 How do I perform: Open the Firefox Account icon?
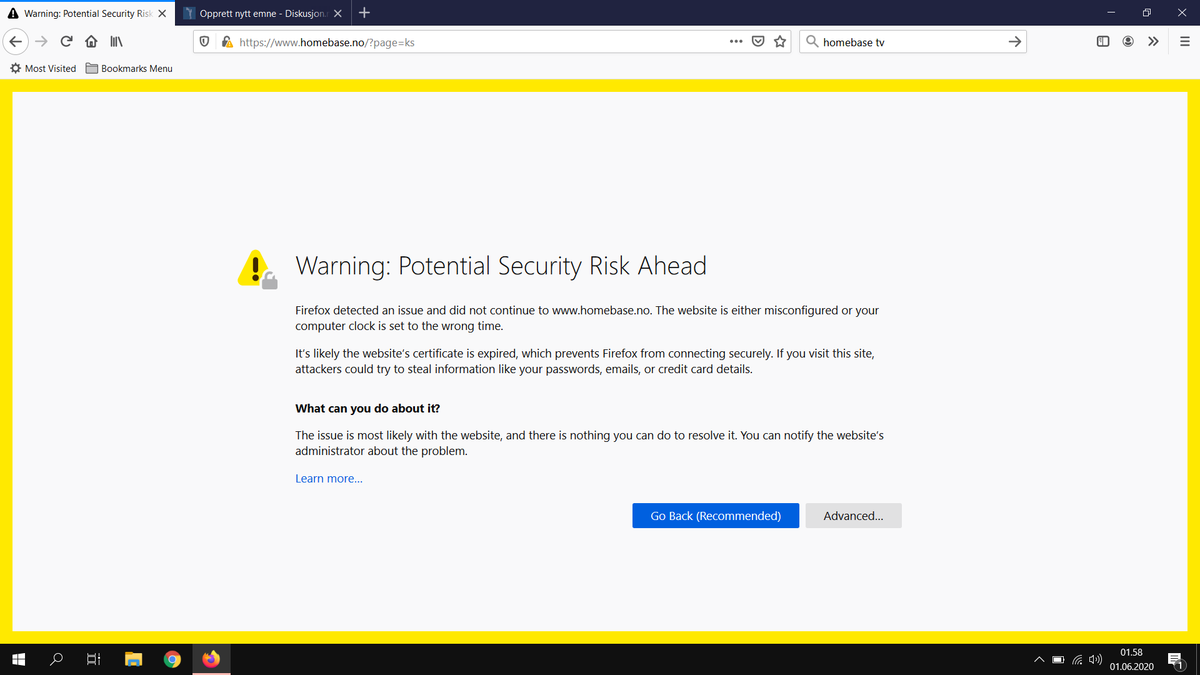click(x=1128, y=42)
